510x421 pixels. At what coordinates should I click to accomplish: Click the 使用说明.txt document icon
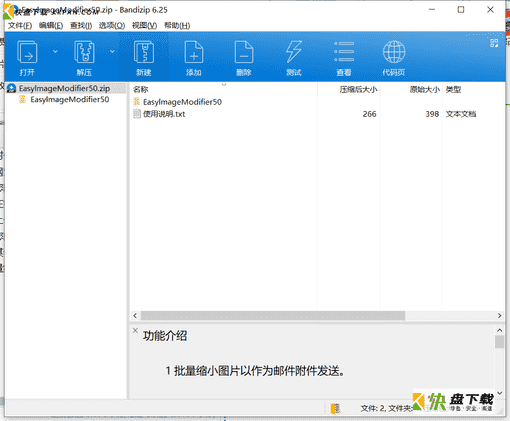click(137, 114)
